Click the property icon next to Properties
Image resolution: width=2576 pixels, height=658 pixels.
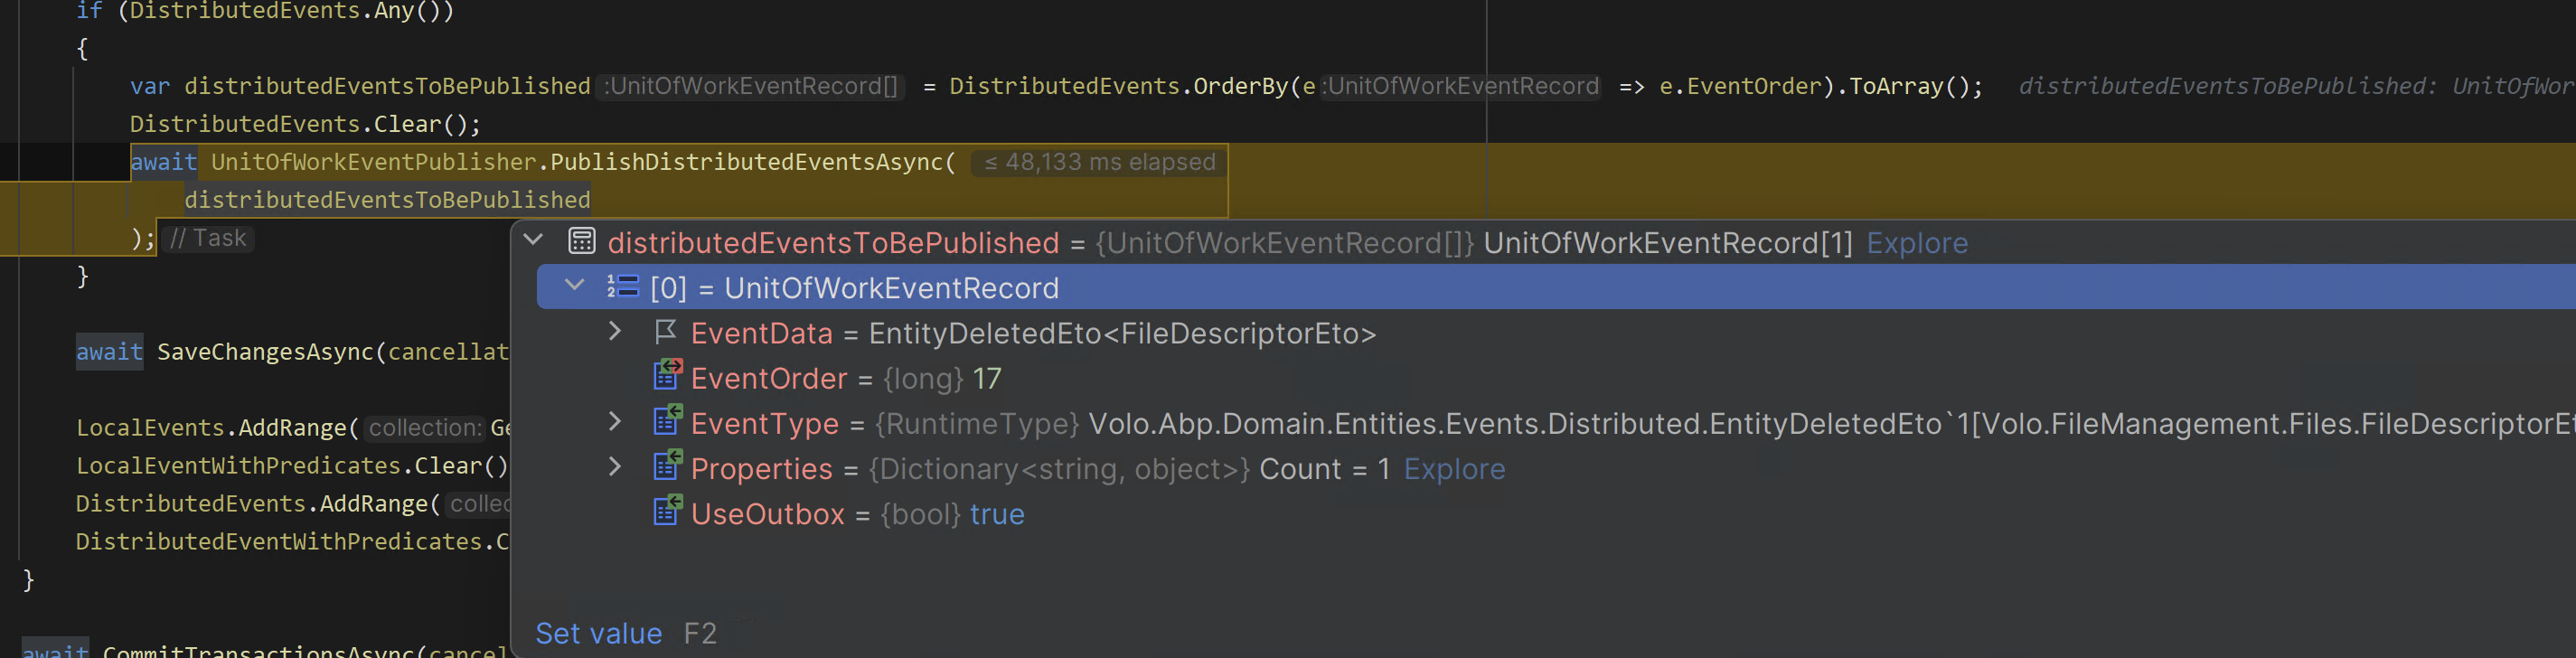coord(667,466)
